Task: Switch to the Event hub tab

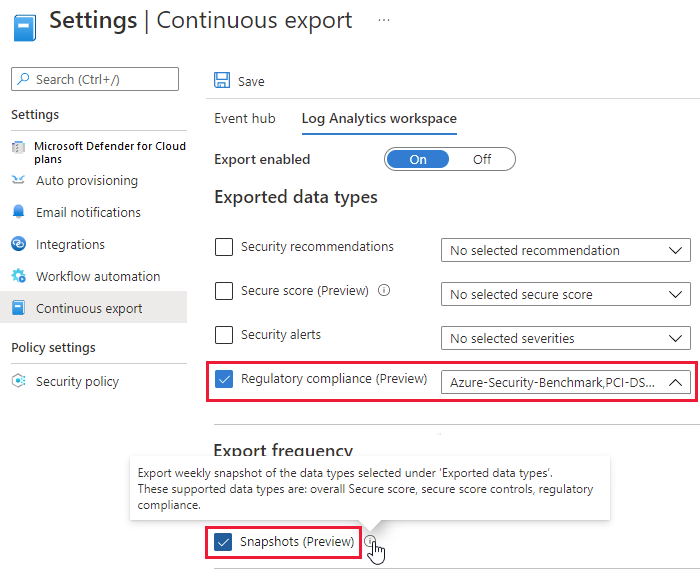Action: [244, 118]
